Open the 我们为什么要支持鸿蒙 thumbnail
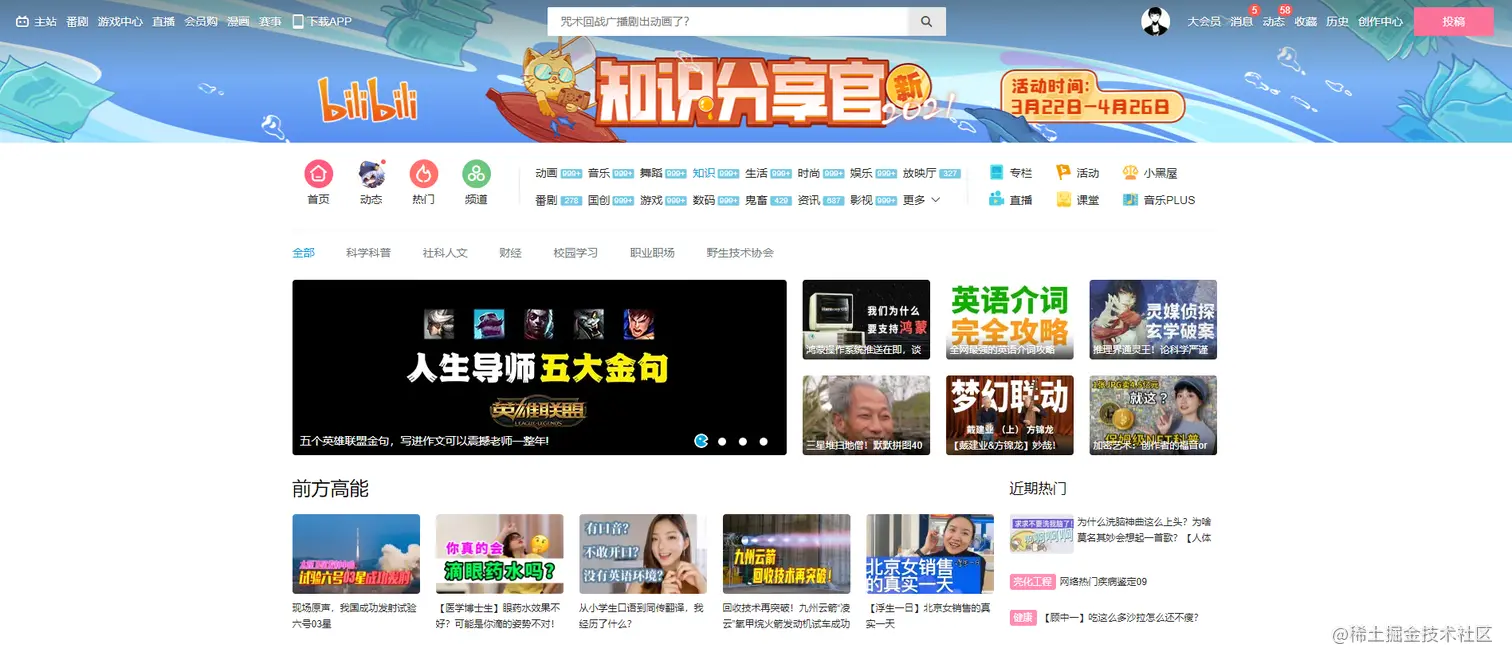Viewport: 1512px width, 664px height. (x=866, y=319)
